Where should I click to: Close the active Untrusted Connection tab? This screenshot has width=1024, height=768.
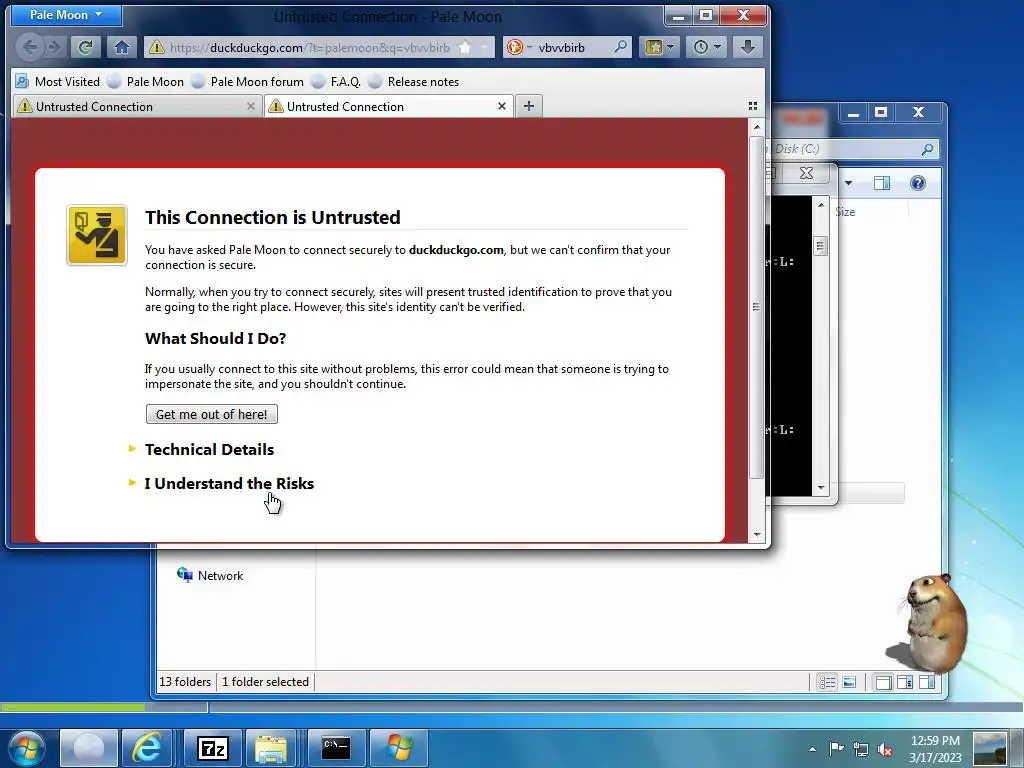coord(502,106)
